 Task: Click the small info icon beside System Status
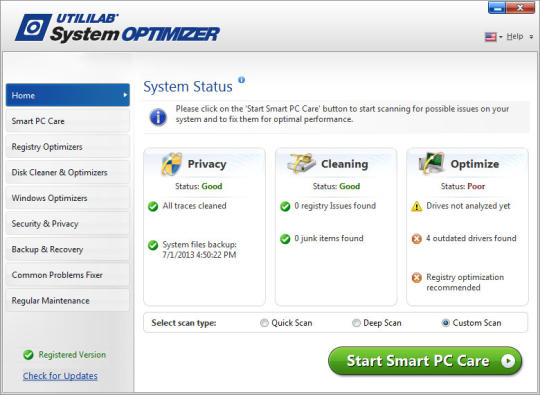click(x=241, y=80)
